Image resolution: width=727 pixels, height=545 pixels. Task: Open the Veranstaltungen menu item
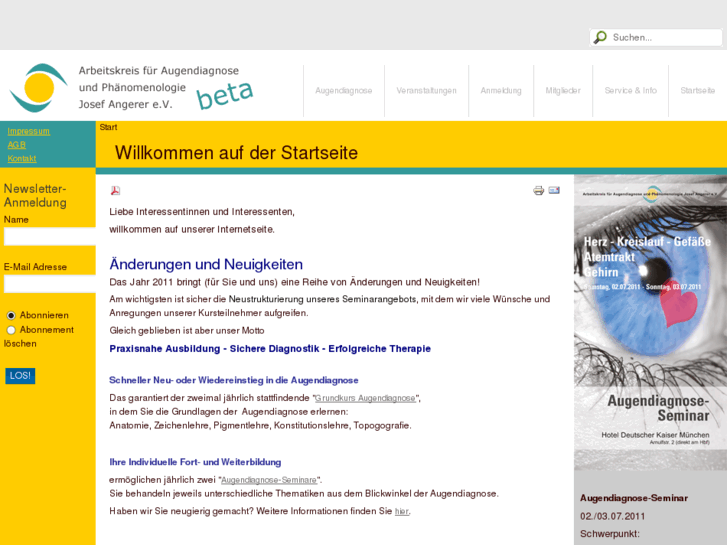pyautogui.click(x=427, y=90)
